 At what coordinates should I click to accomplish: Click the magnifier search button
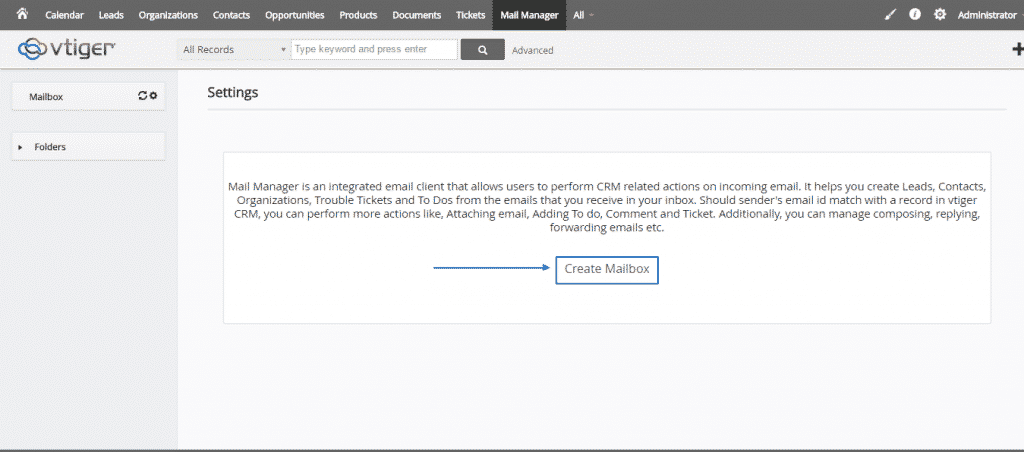pos(483,50)
